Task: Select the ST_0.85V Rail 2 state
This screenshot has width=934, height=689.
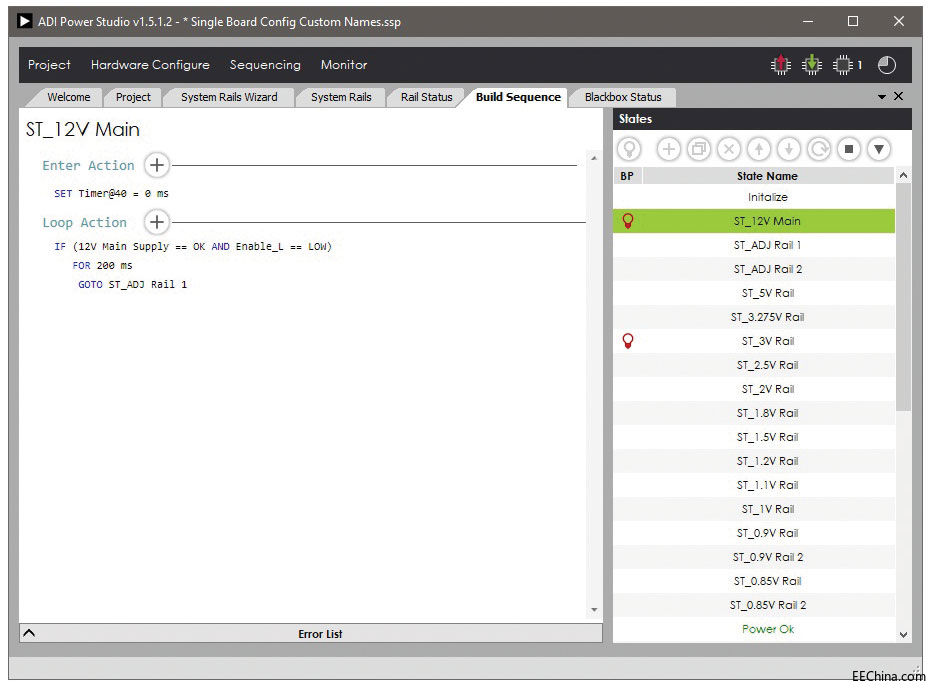Action: 754,605
